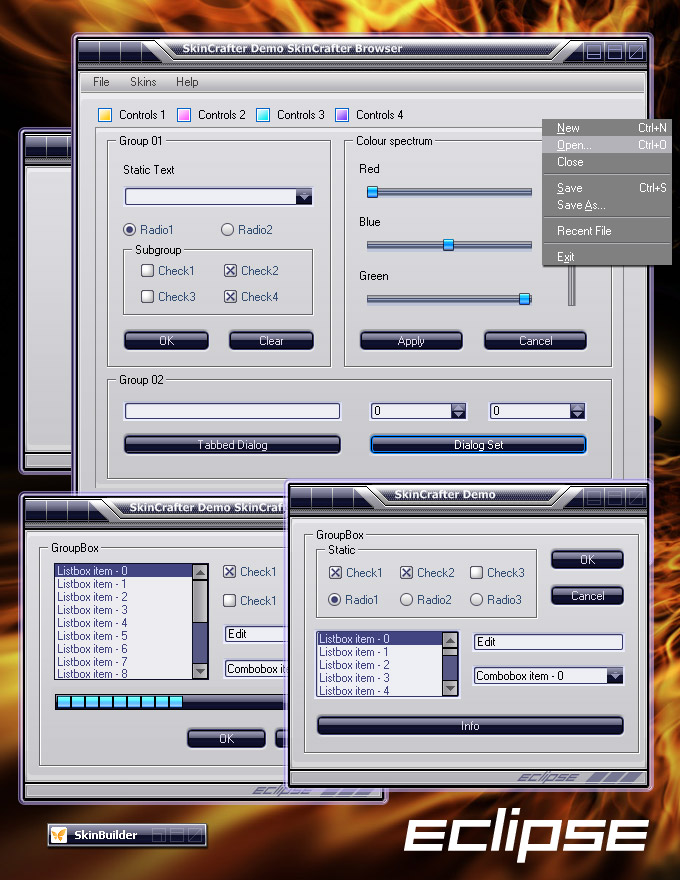Image resolution: width=680 pixels, height=880 pixels.
Task: Select Recent File menu entry
Action: [584, 231]
